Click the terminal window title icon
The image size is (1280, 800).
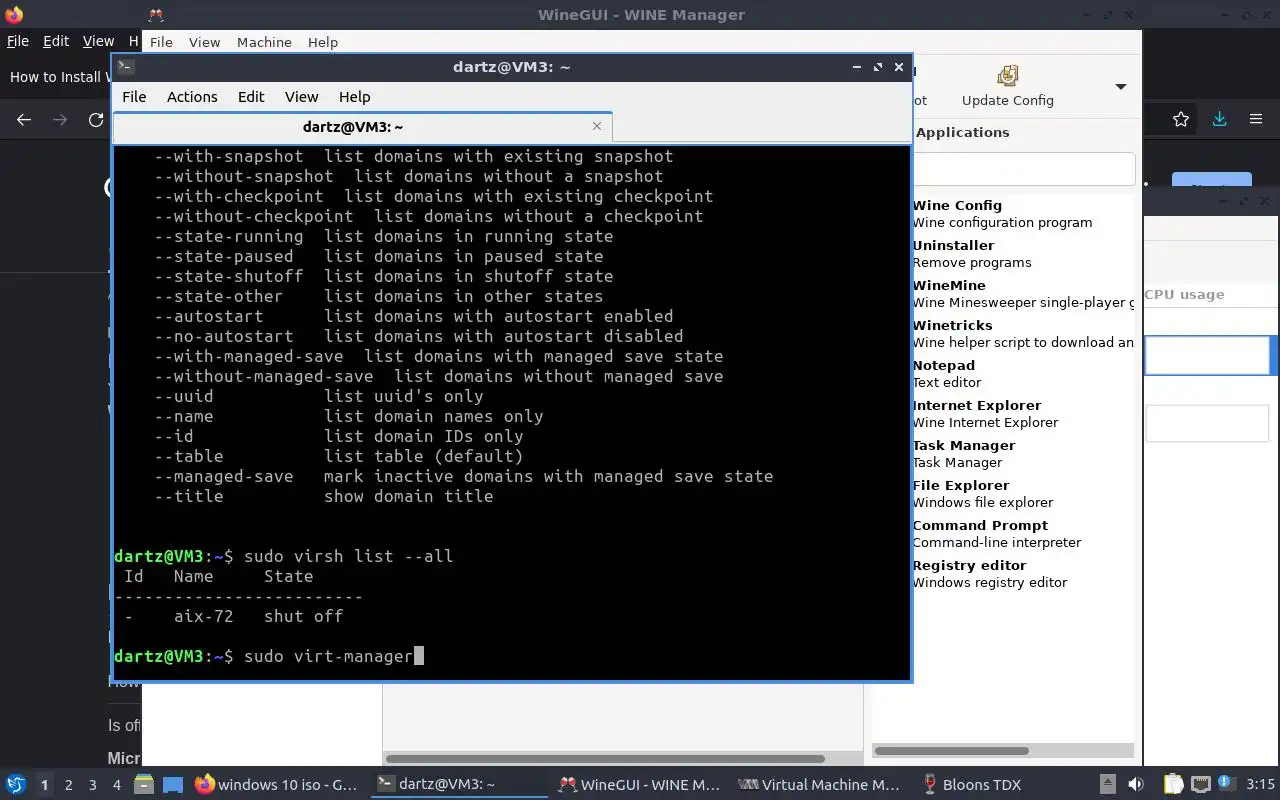(125, 67)
